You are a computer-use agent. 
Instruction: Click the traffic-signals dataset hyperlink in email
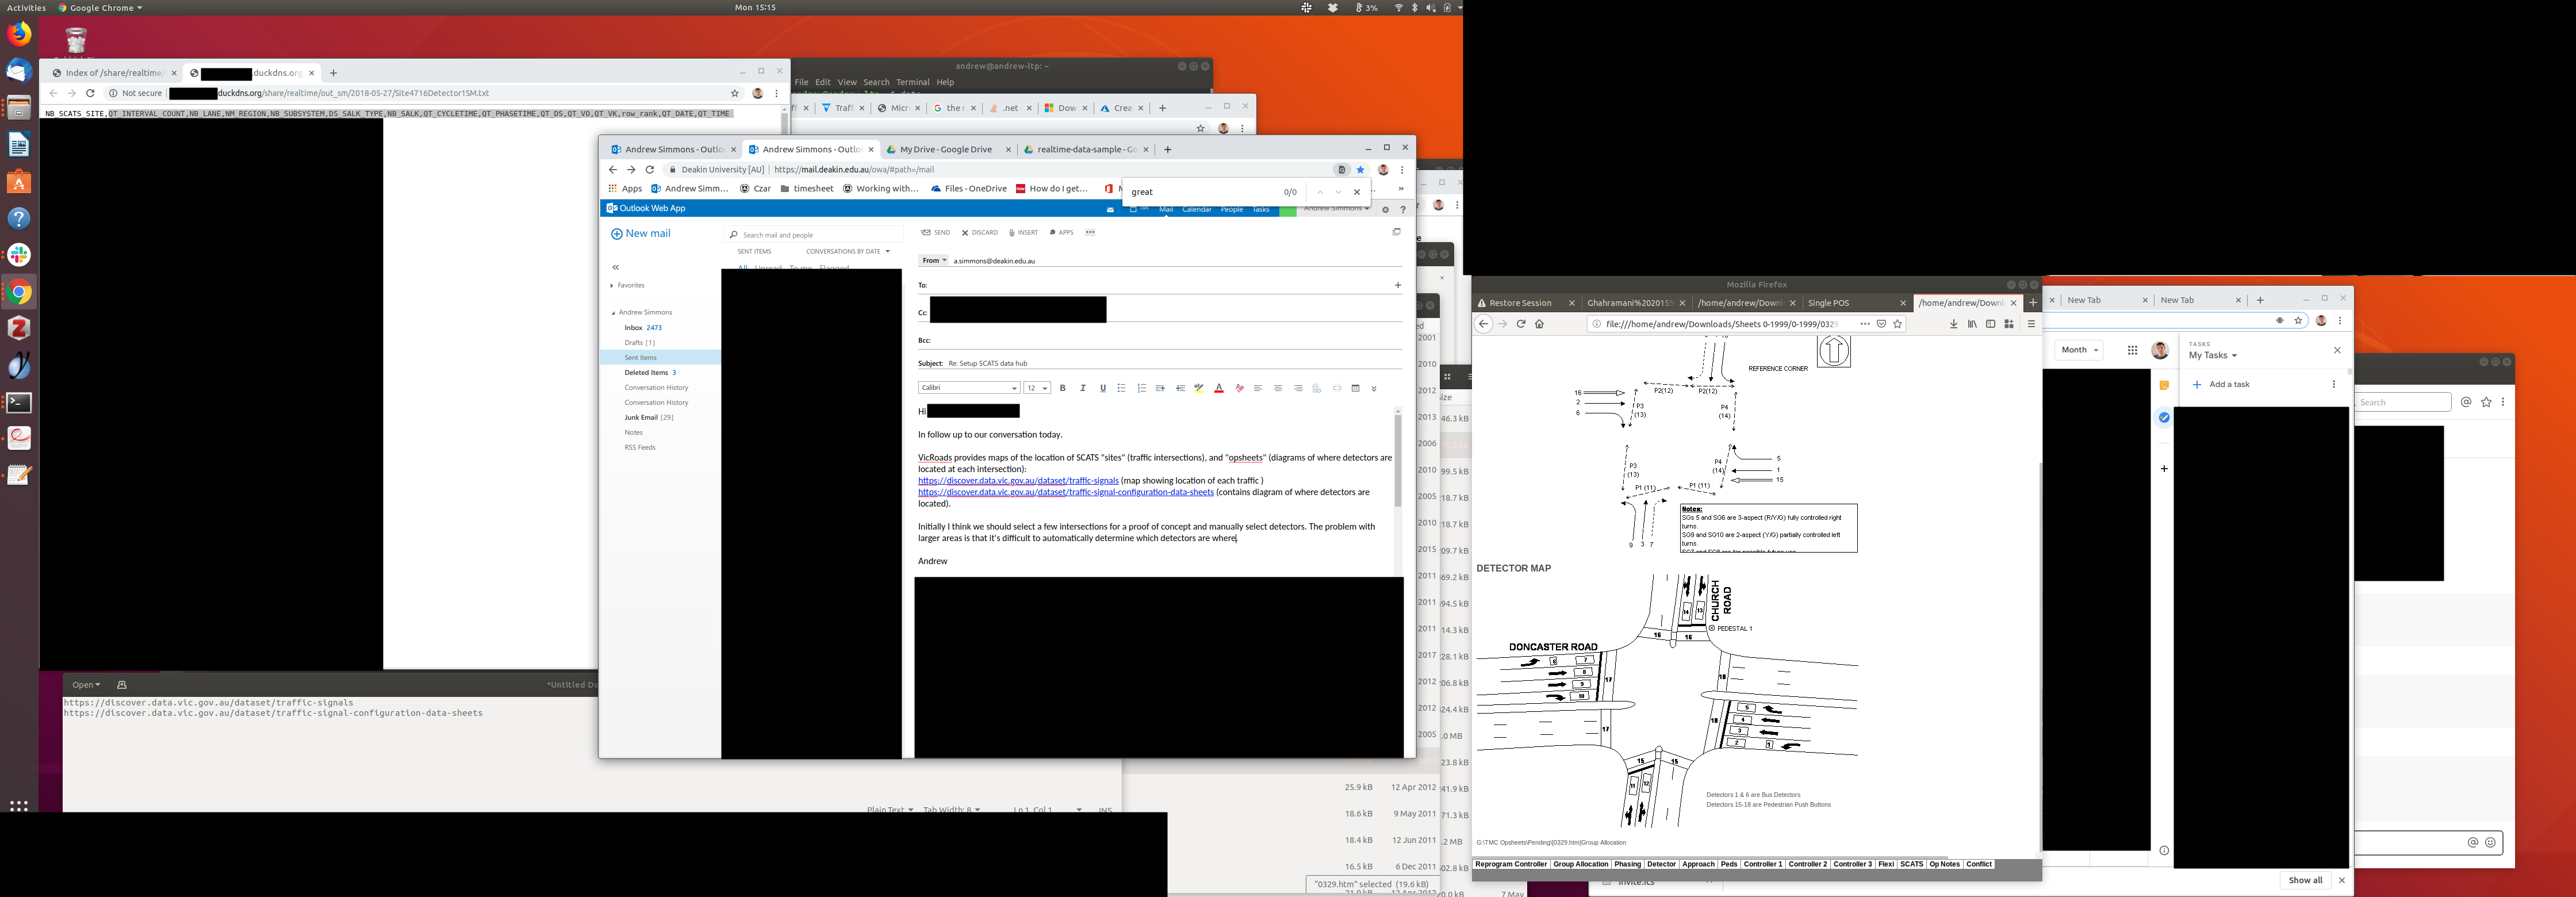[x=1018, y=481]
